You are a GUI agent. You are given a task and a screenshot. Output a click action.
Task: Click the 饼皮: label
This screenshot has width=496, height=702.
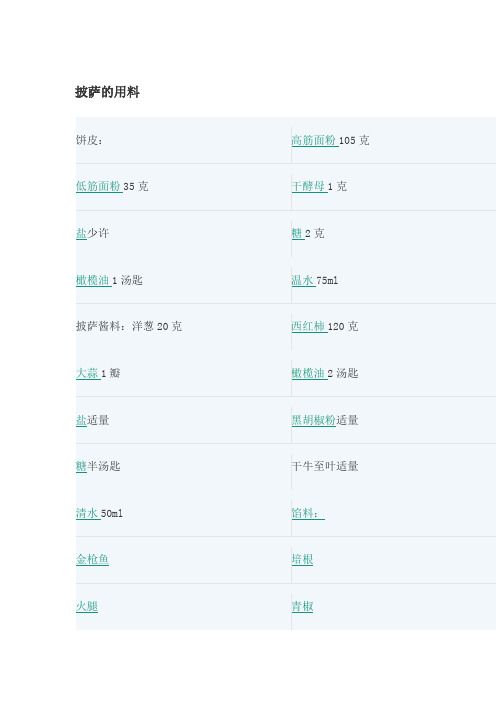[90, 140]
